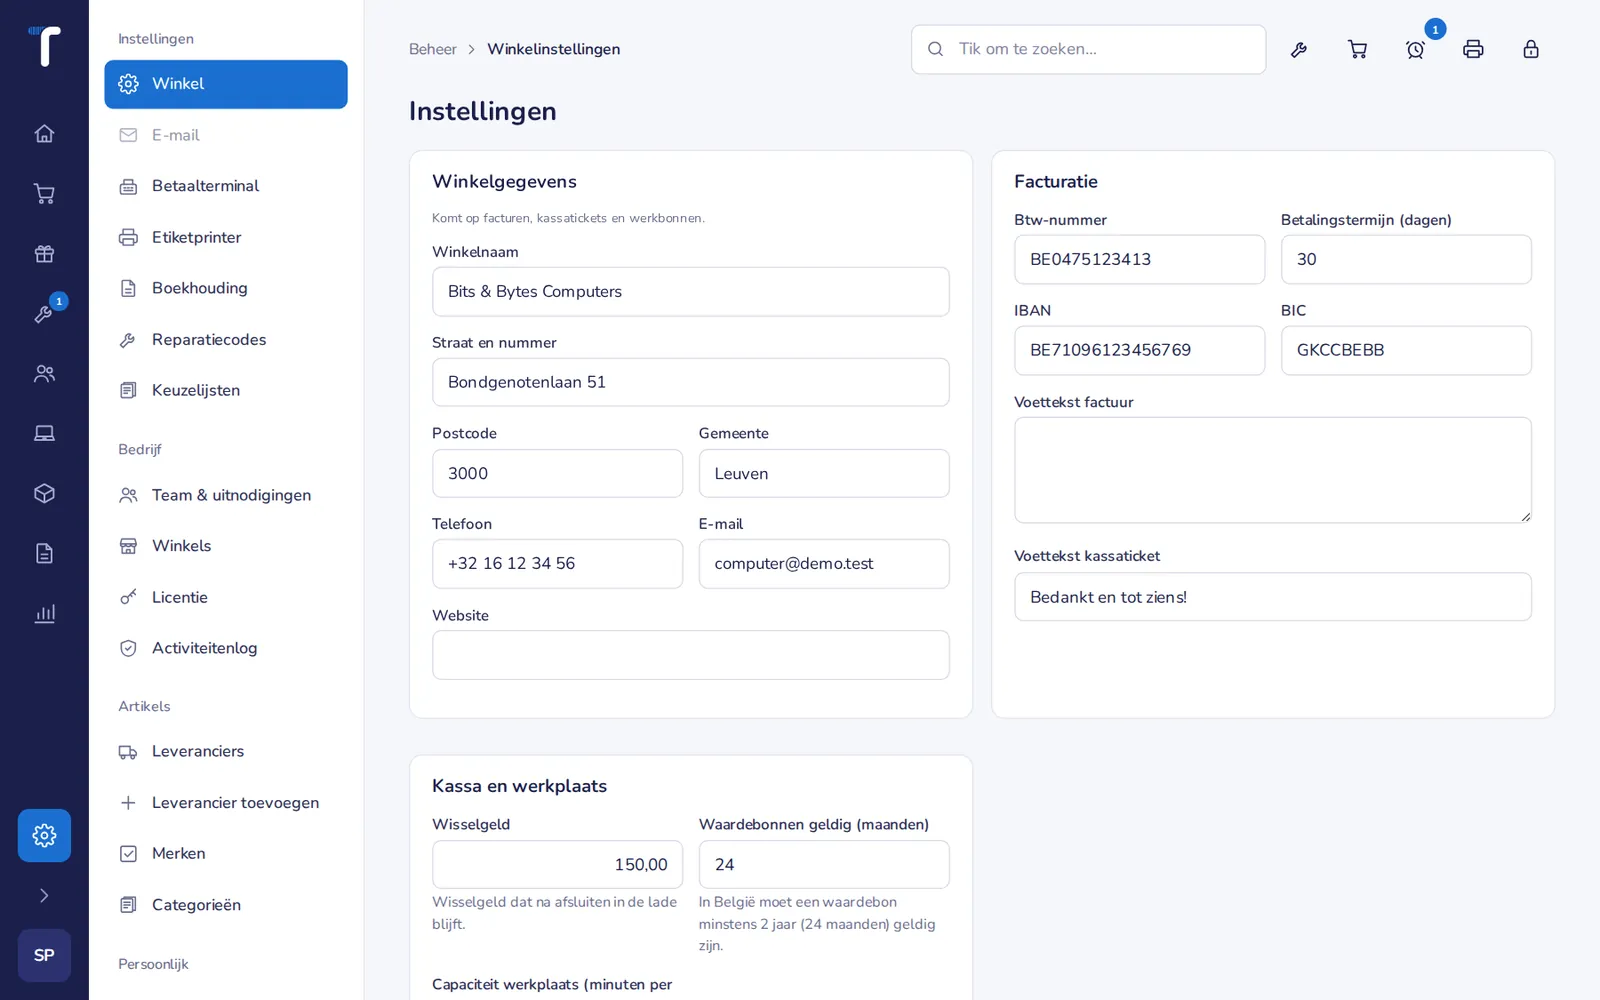Click the empty Website input field
The height and width of the screenshot is (1000, 1600).
690,655
